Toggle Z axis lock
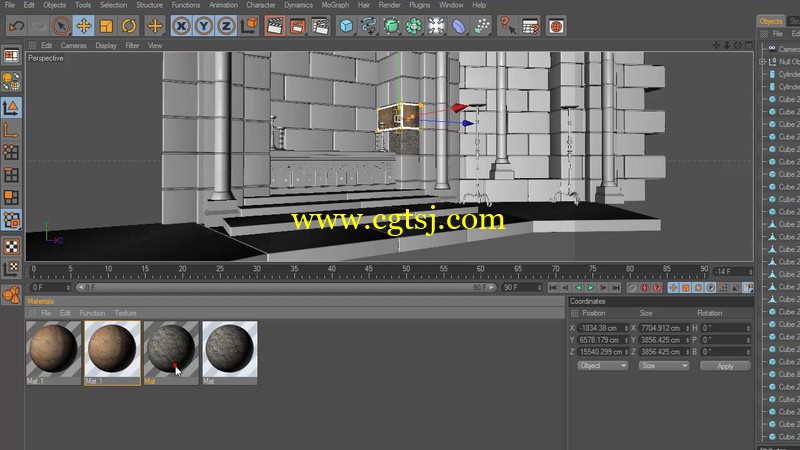 click(x=226, y=26)
